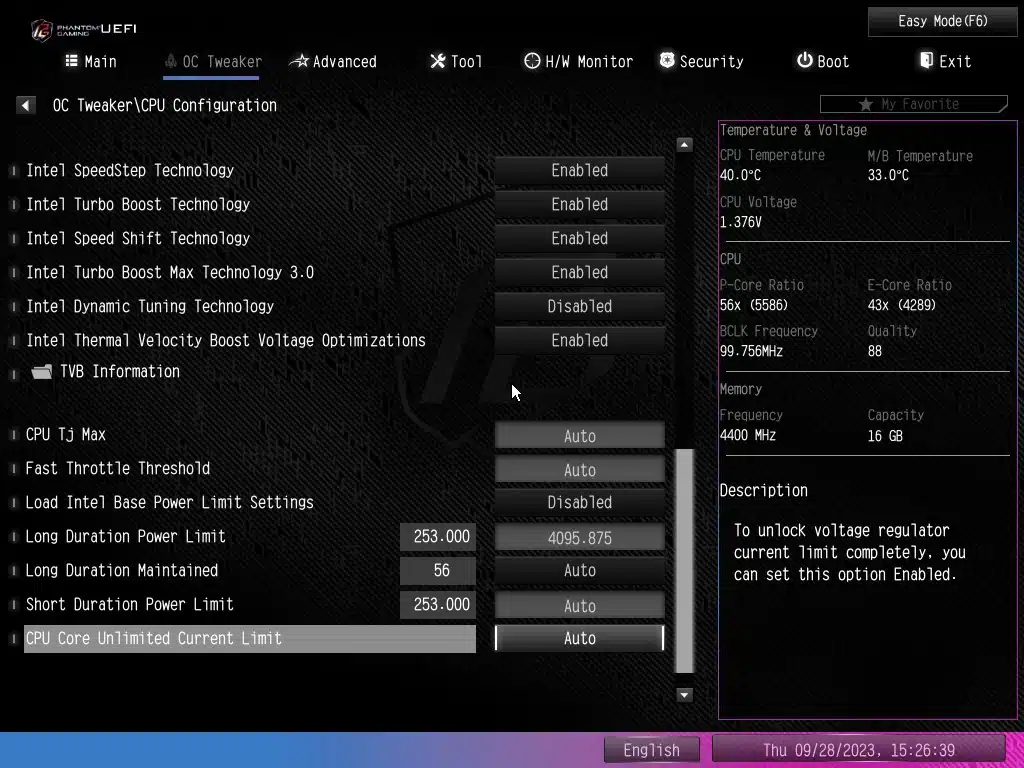Click the settings list scrollbar thumb
Viewport: 1024px width, 768px height.
684,560
